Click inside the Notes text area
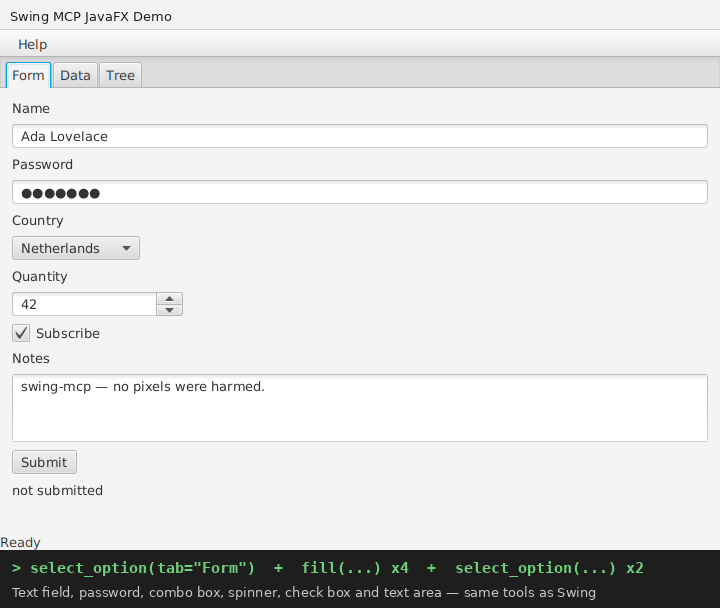Image resolution: width=720 pixels, height=608 pixels. point(360,408)
